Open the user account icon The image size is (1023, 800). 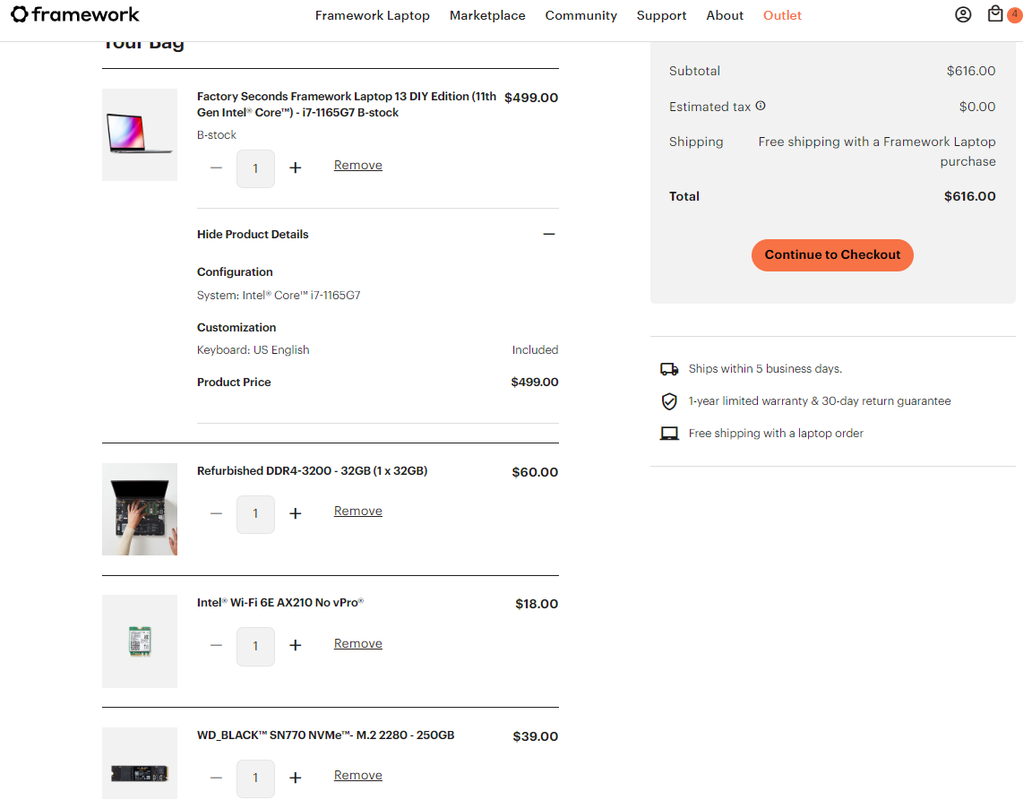(x=963, y=14)
